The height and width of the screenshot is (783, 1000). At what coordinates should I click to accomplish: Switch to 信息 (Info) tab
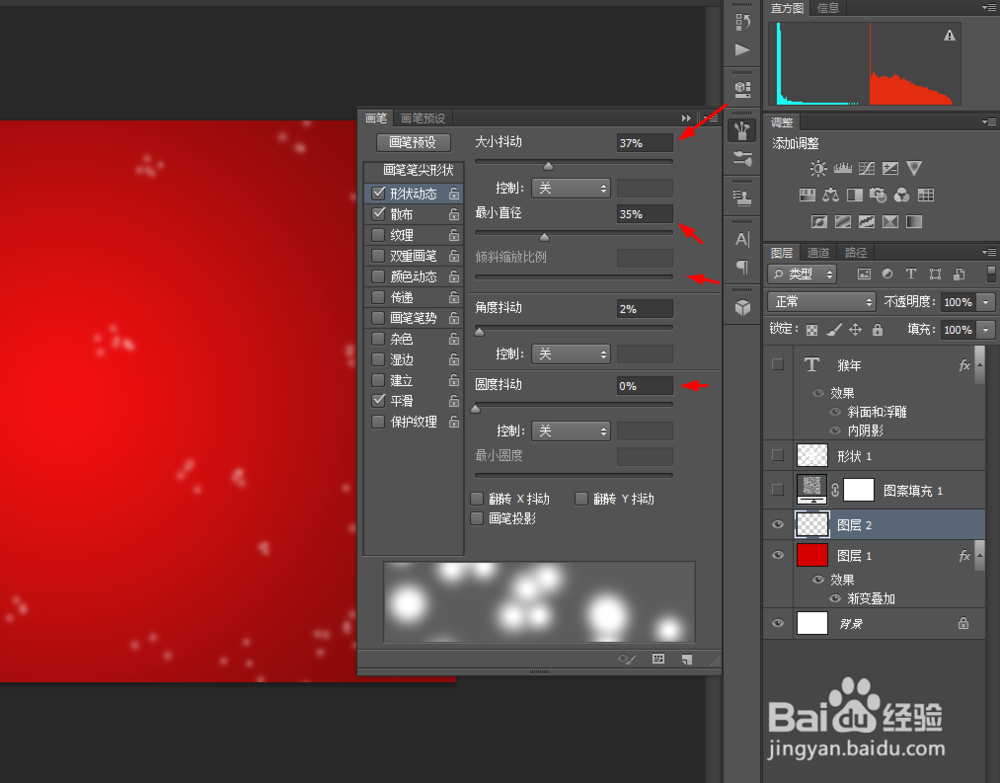pos(828,8)
